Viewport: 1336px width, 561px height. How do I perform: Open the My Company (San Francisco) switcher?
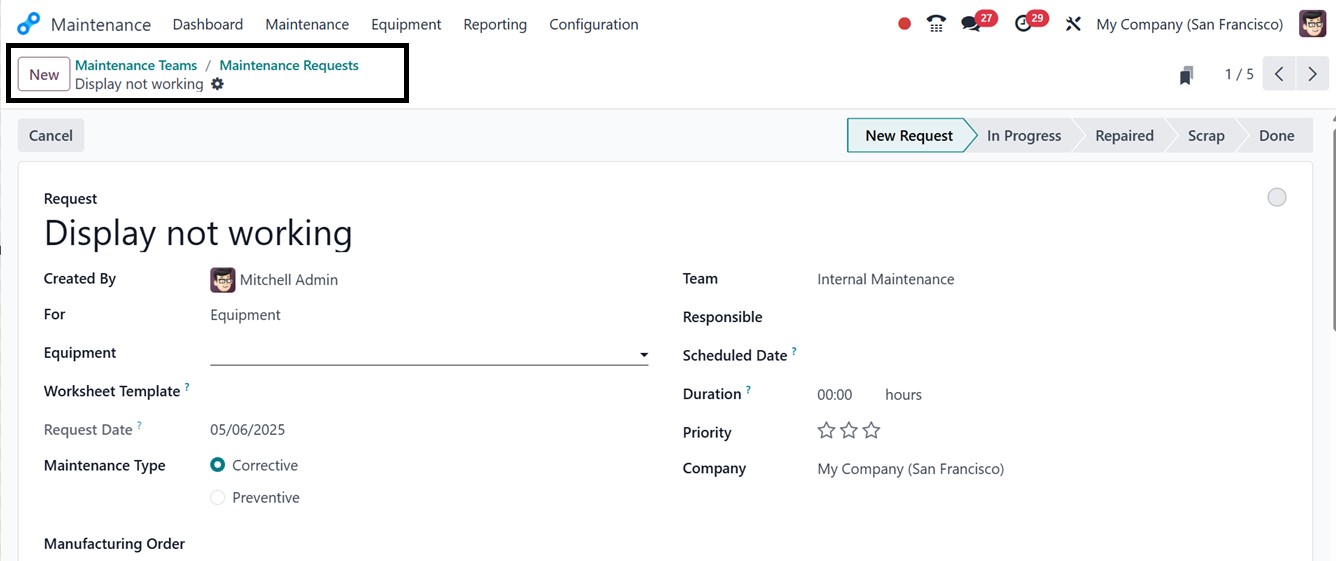[x=1189, y=24]
